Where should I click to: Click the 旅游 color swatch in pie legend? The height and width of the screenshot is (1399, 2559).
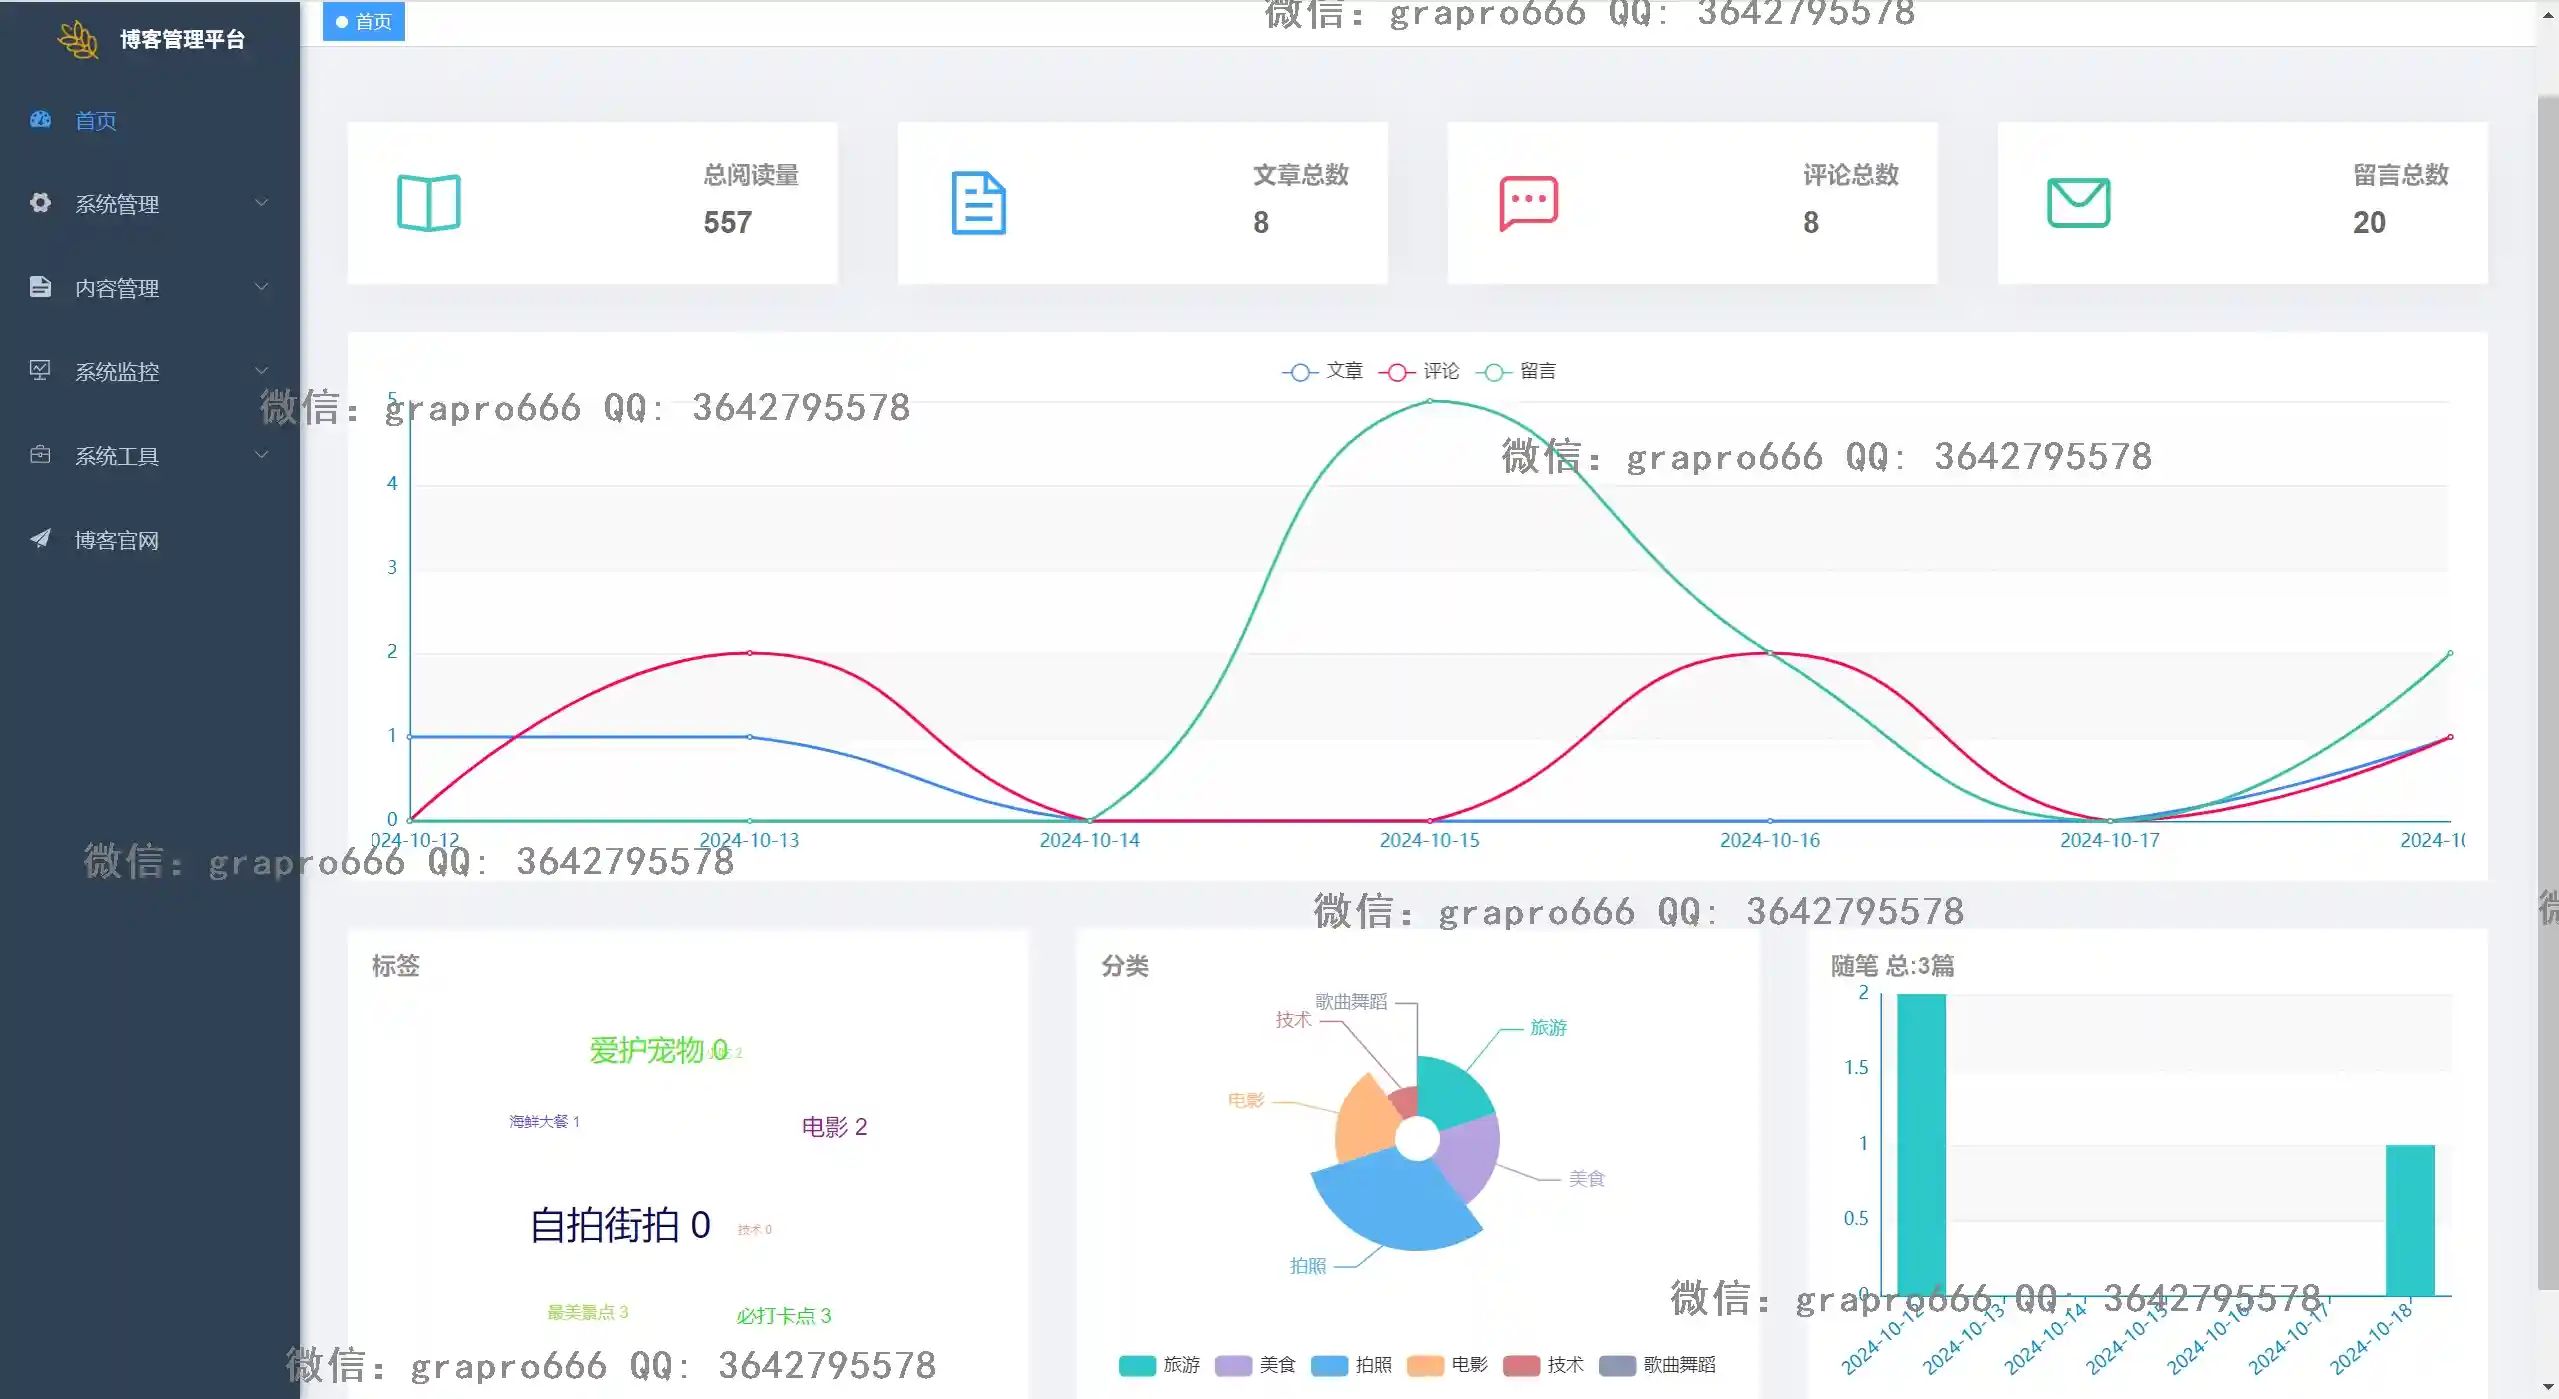[x=1137, y=1365]
